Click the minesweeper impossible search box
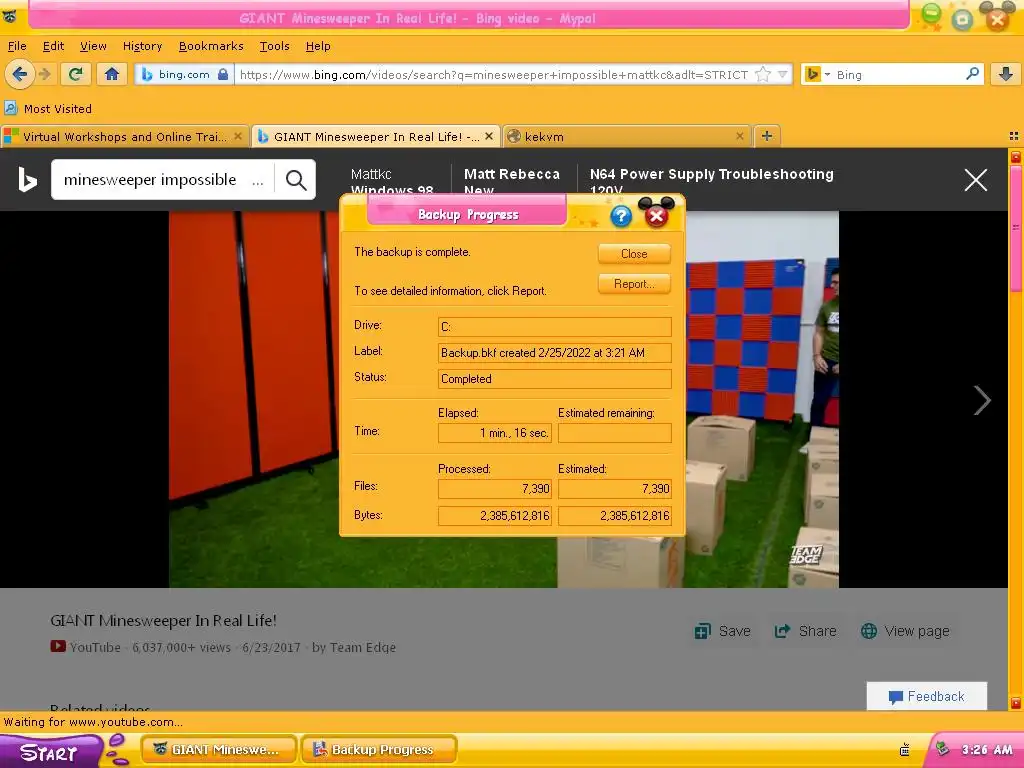Image resolution: width=1024 pixels, height=768 pixels. 163,180
